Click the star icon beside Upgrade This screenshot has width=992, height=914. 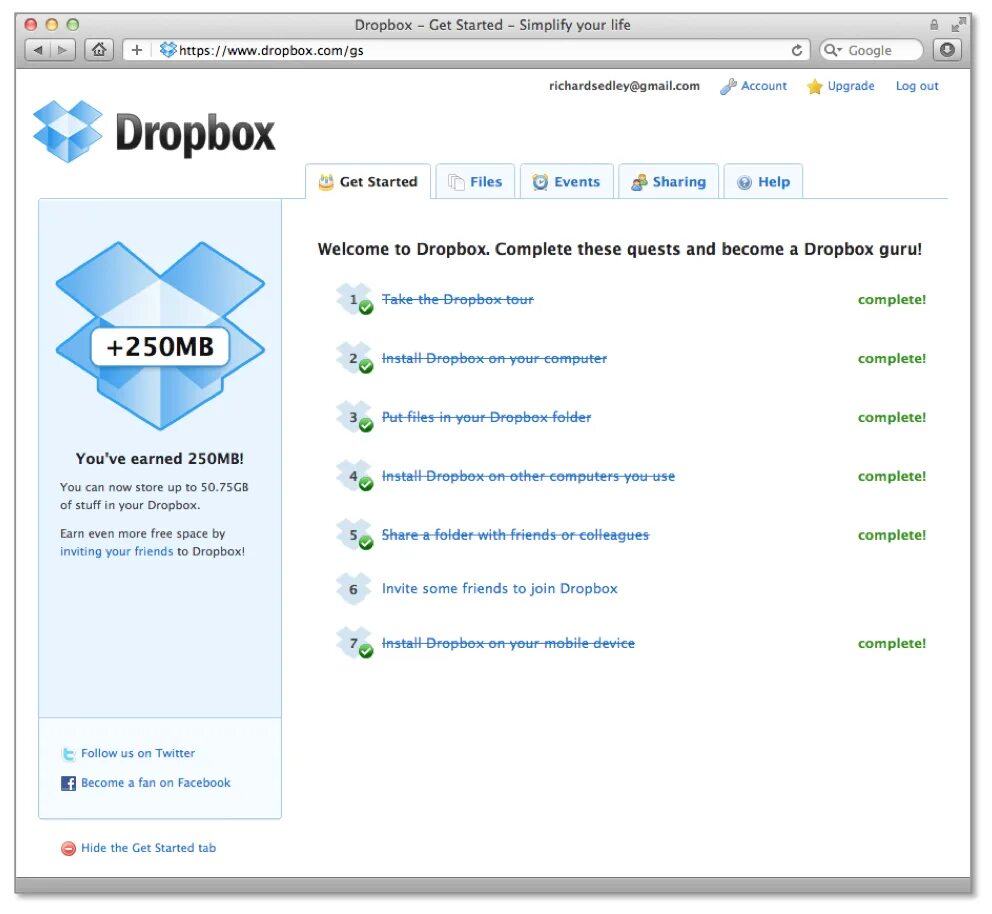point(814,86)
